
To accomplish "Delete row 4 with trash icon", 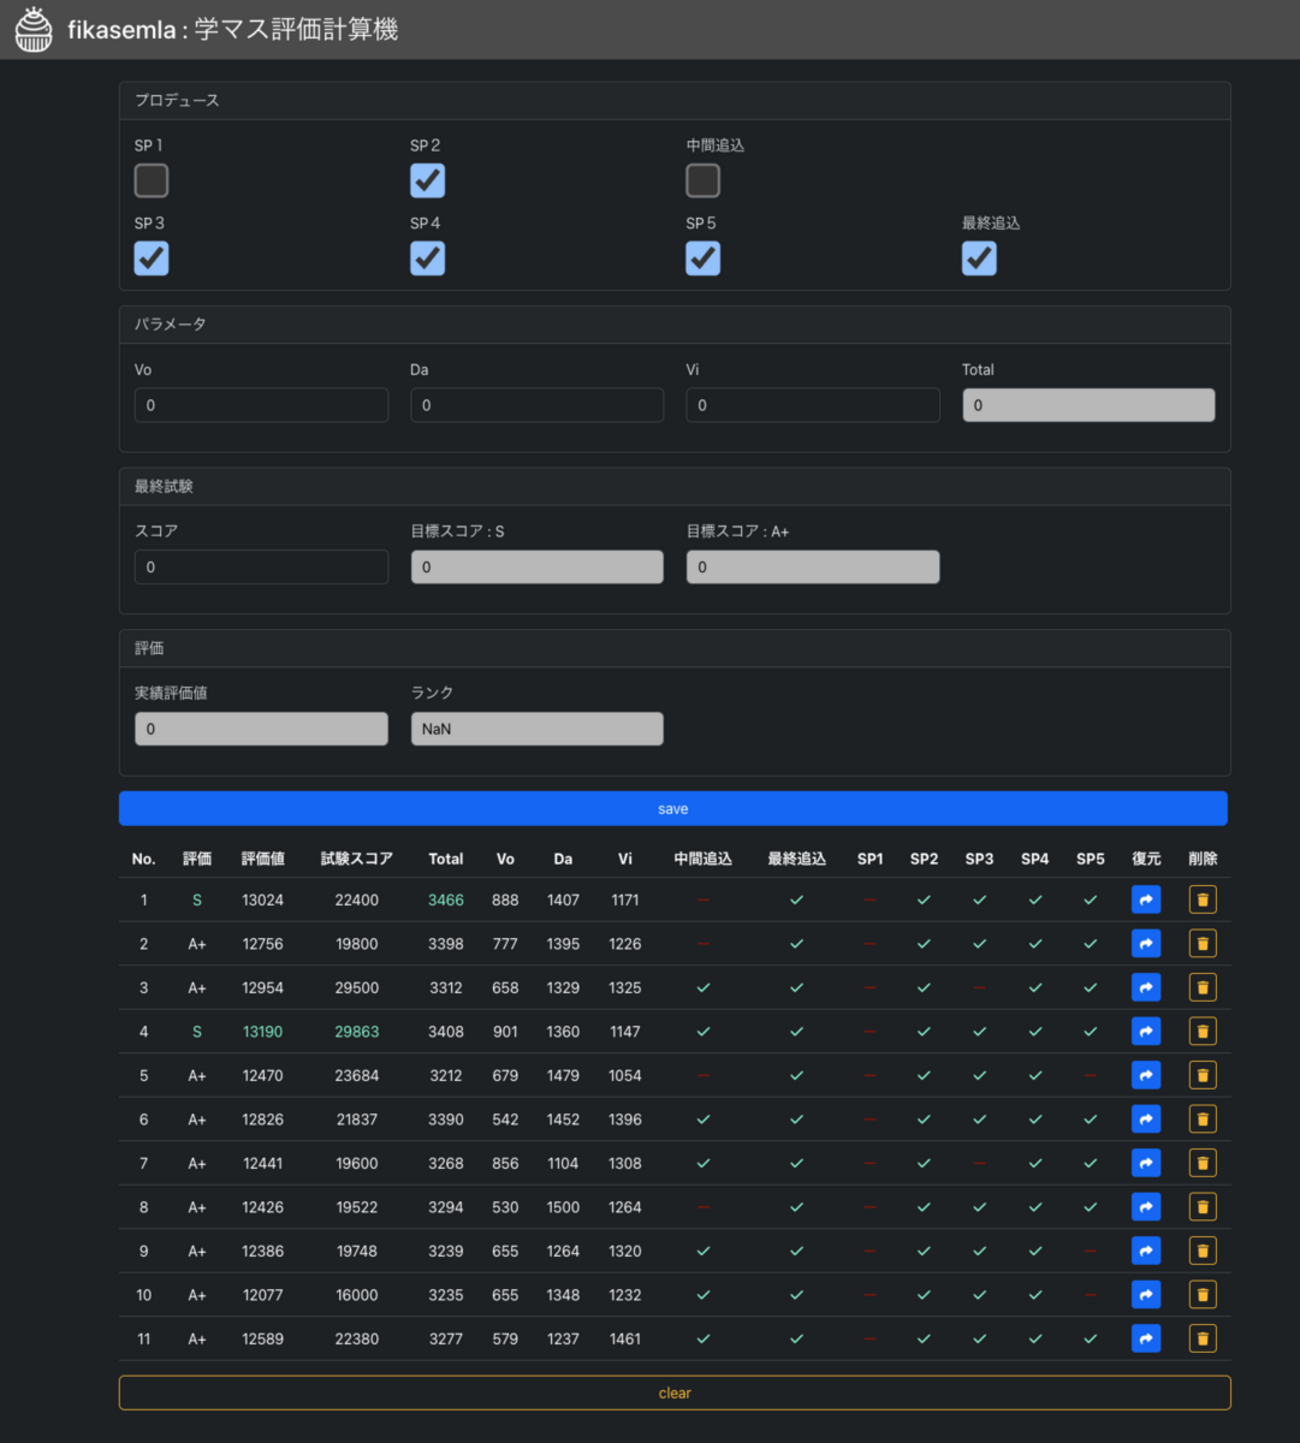I will pyautogui.click(x=1202, y=1031).
